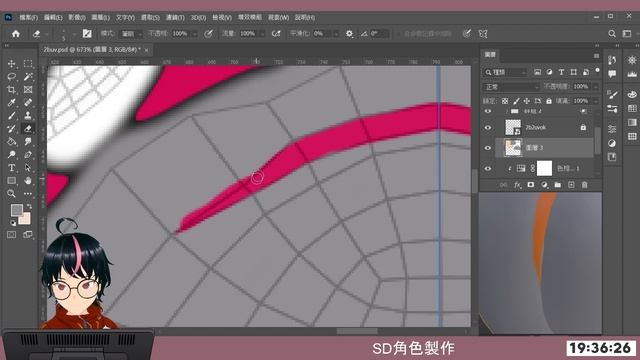Select the Eyedropper tool
Image resolution: width=640 pixels, height=360 pixels.
[11, 102]
